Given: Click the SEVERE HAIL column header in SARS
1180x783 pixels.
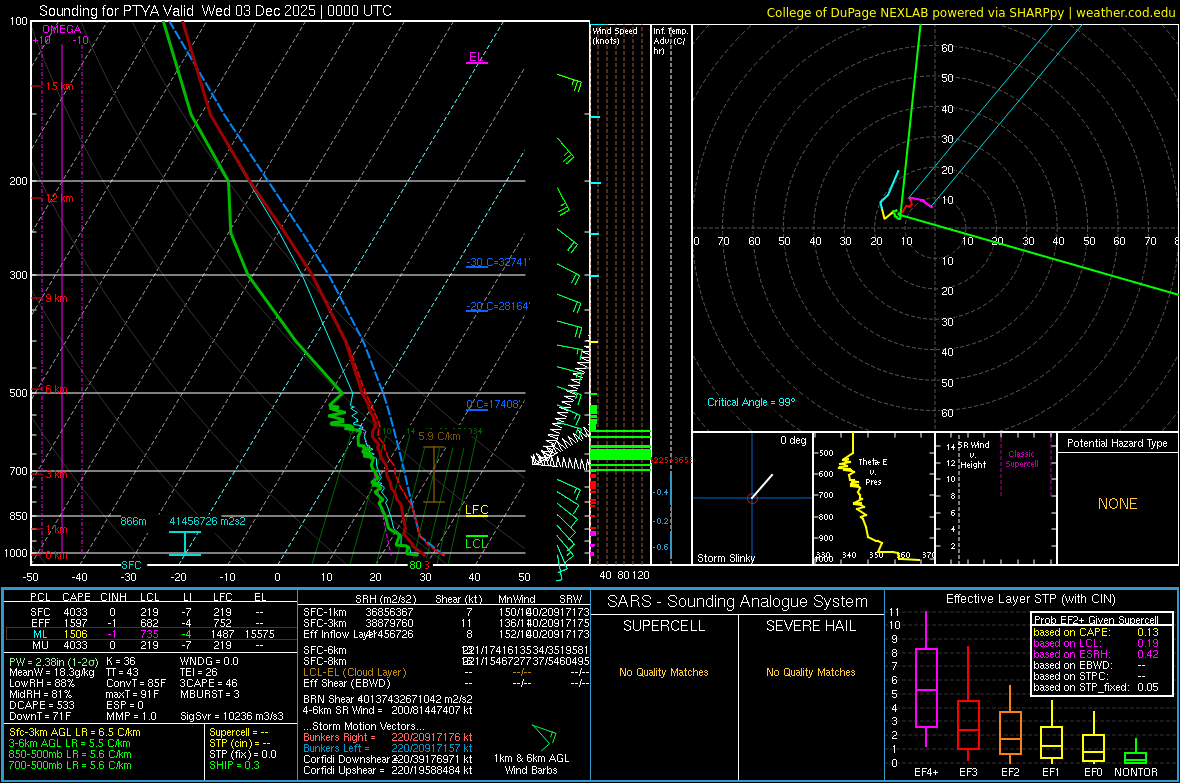Looking at the screenshot, I should (x=810, y=626).
